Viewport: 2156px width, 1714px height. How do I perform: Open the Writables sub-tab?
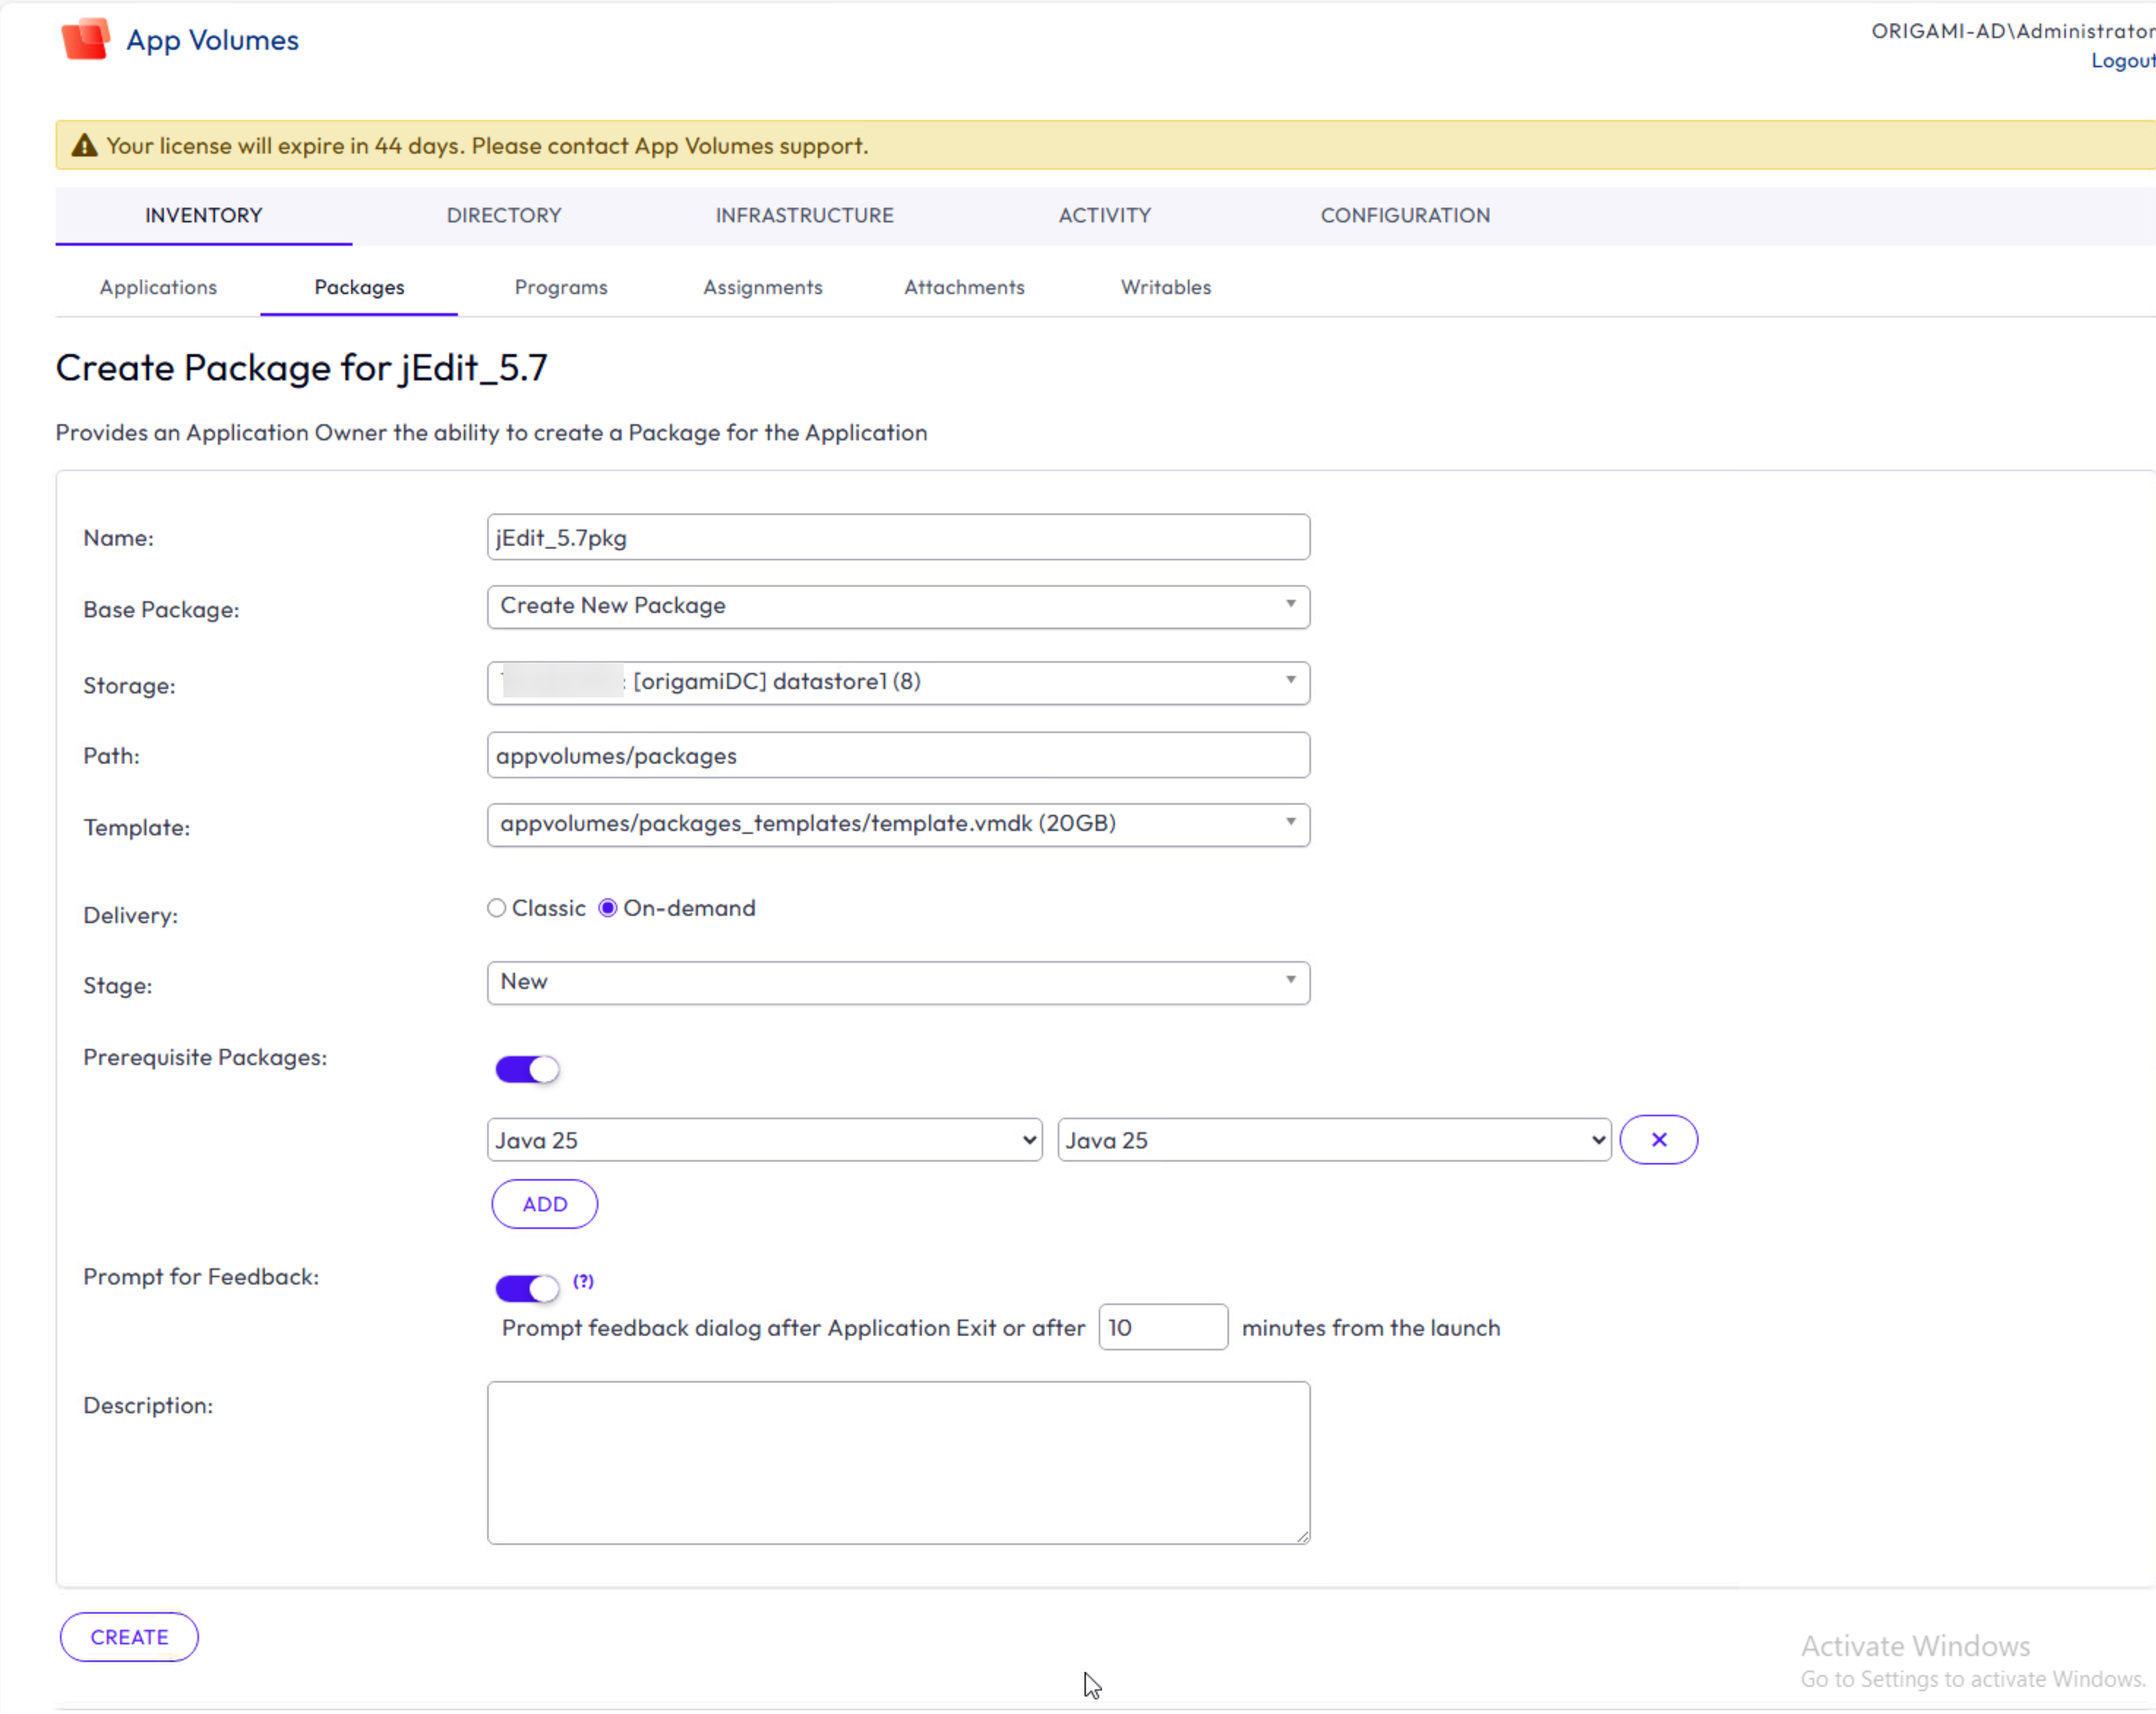(1166, 287)
